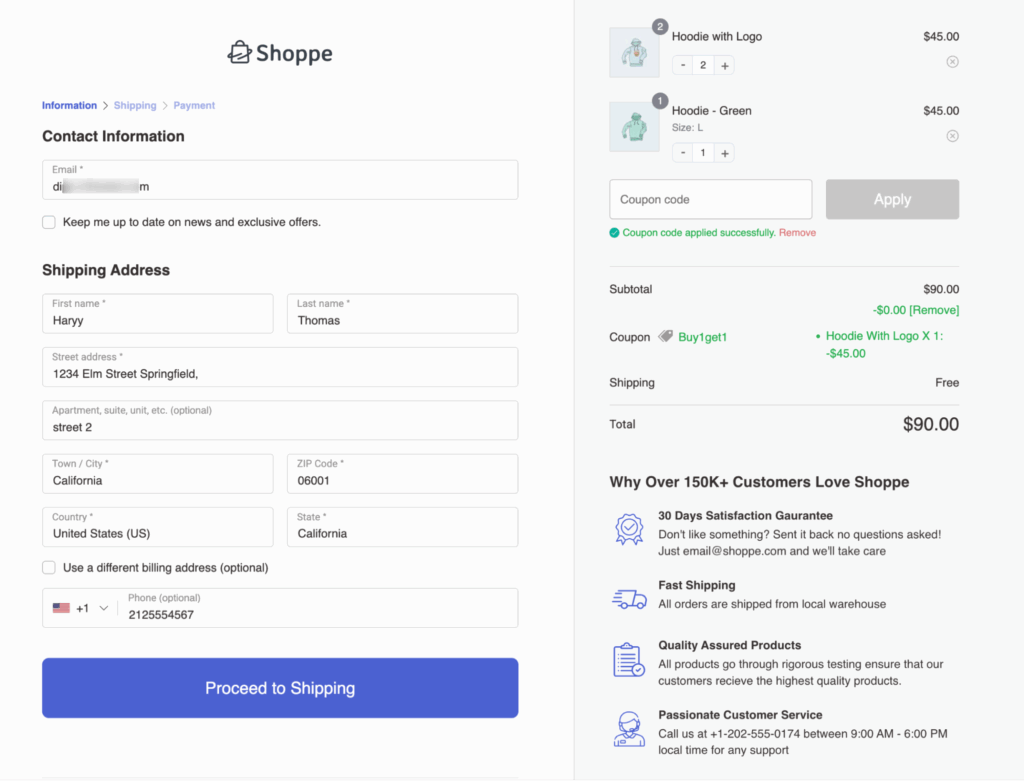Click inside the Coupon code field
The image size is (1024, 781).
click(710, 199)
